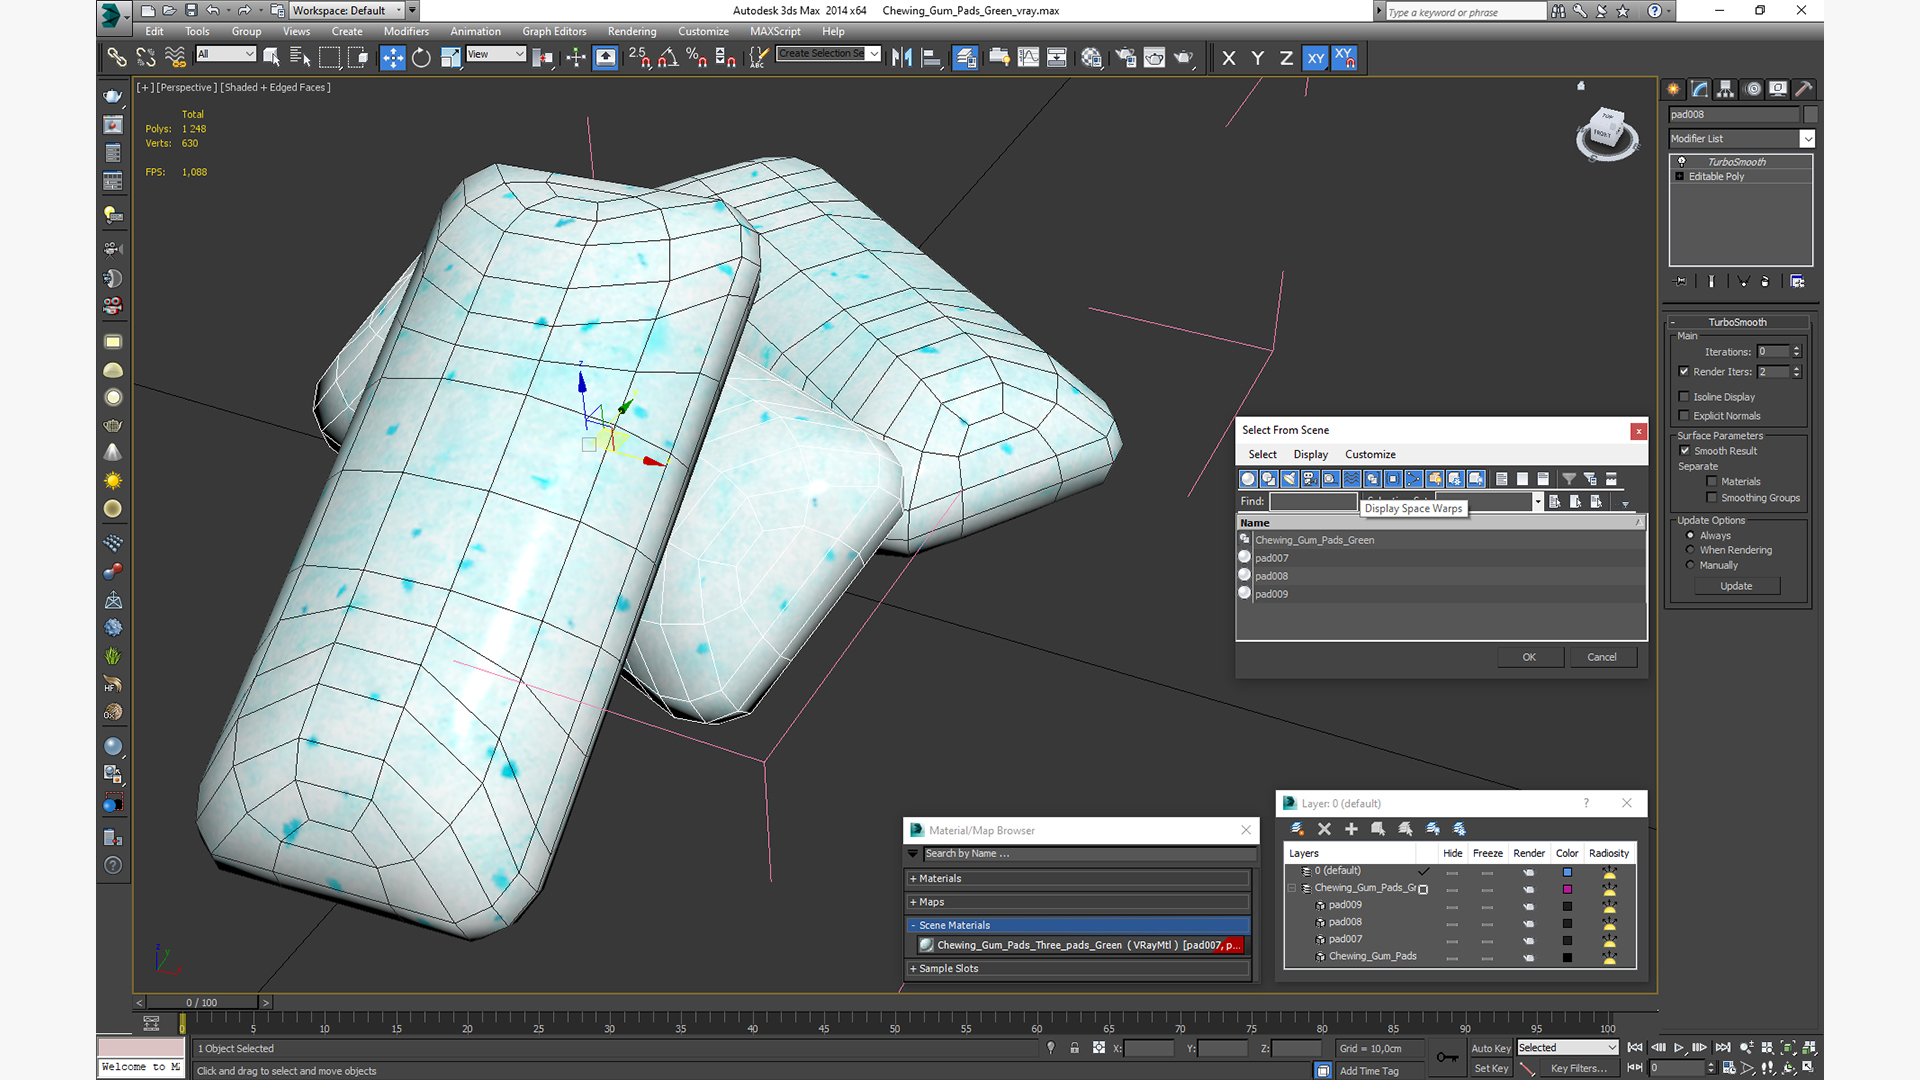Screen dimensions: 1920x1080
Task: Toggle the Angle Snap icon
Action: 668,58
